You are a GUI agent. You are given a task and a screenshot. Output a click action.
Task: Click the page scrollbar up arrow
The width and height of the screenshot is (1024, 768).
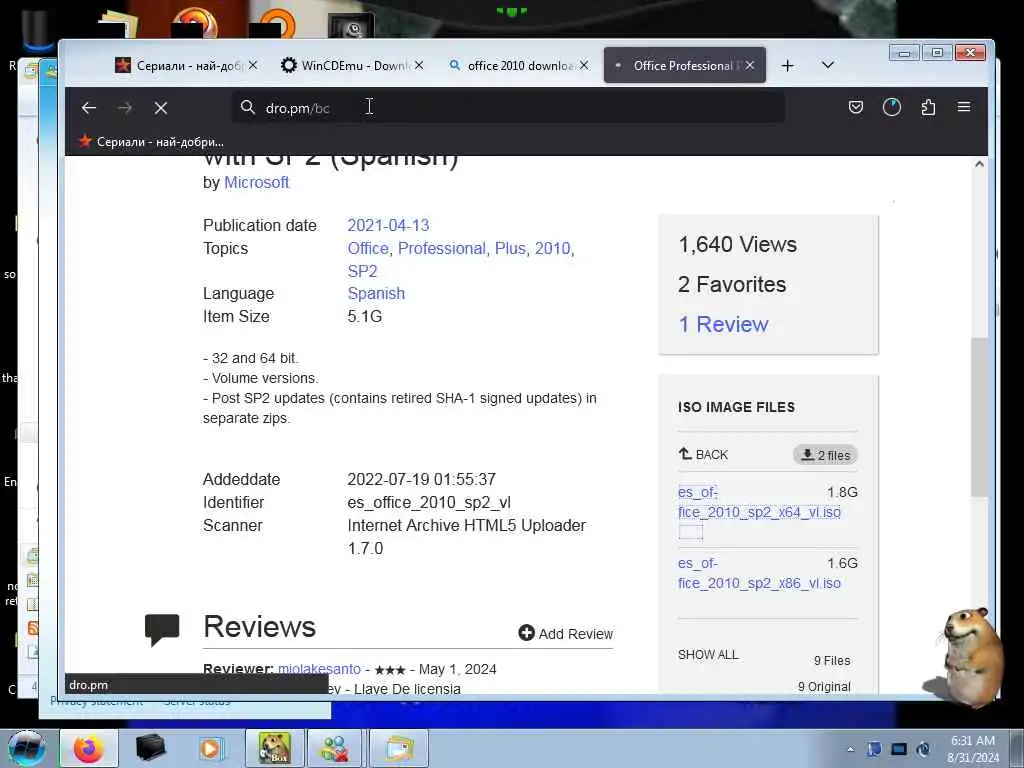pos(979,164)
